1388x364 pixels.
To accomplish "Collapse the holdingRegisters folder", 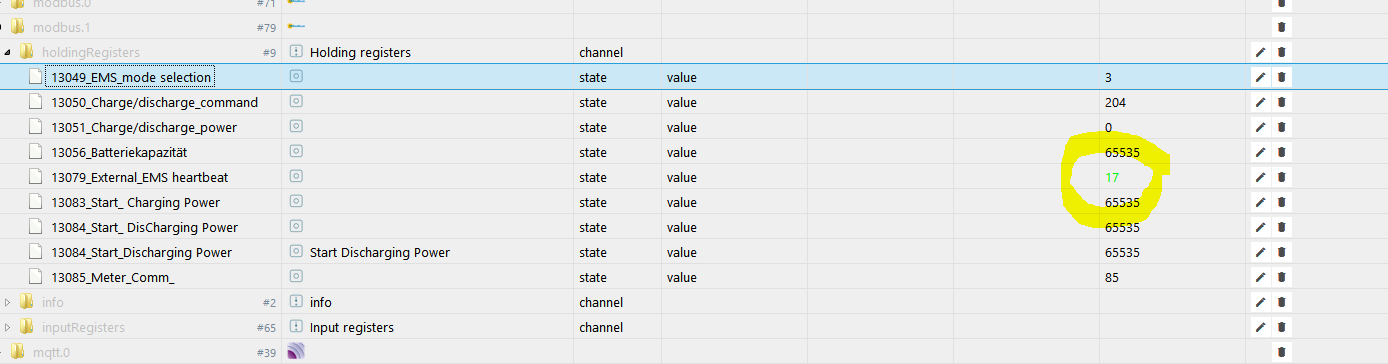I will [x=9, y=52].
